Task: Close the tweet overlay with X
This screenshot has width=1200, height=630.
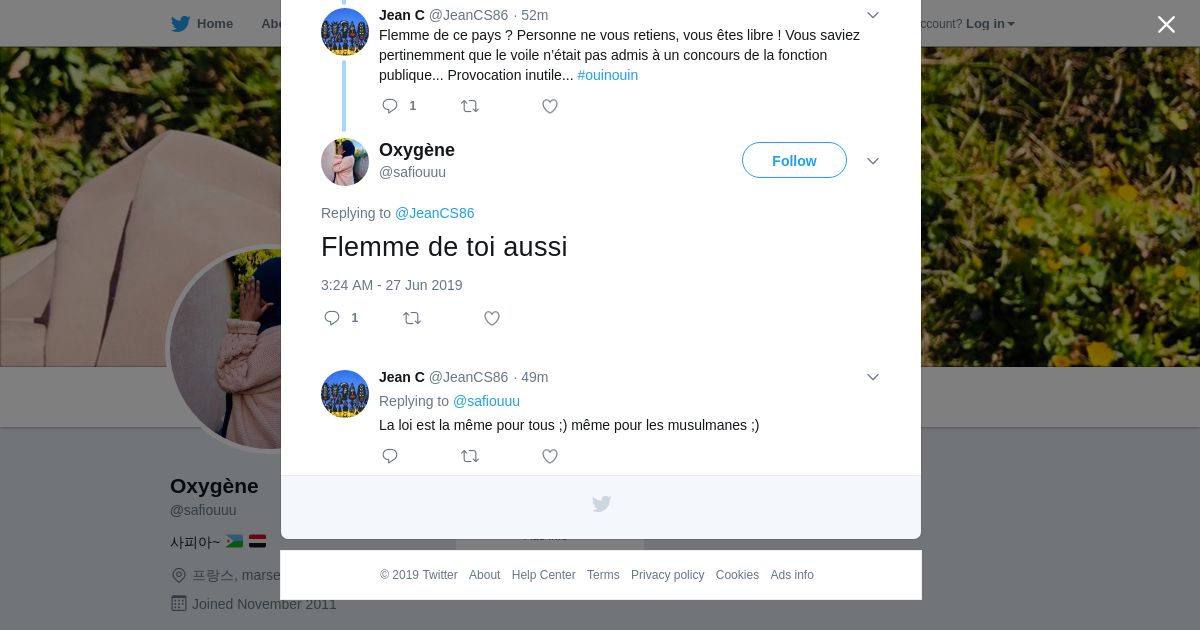Action: point(1166,25)
